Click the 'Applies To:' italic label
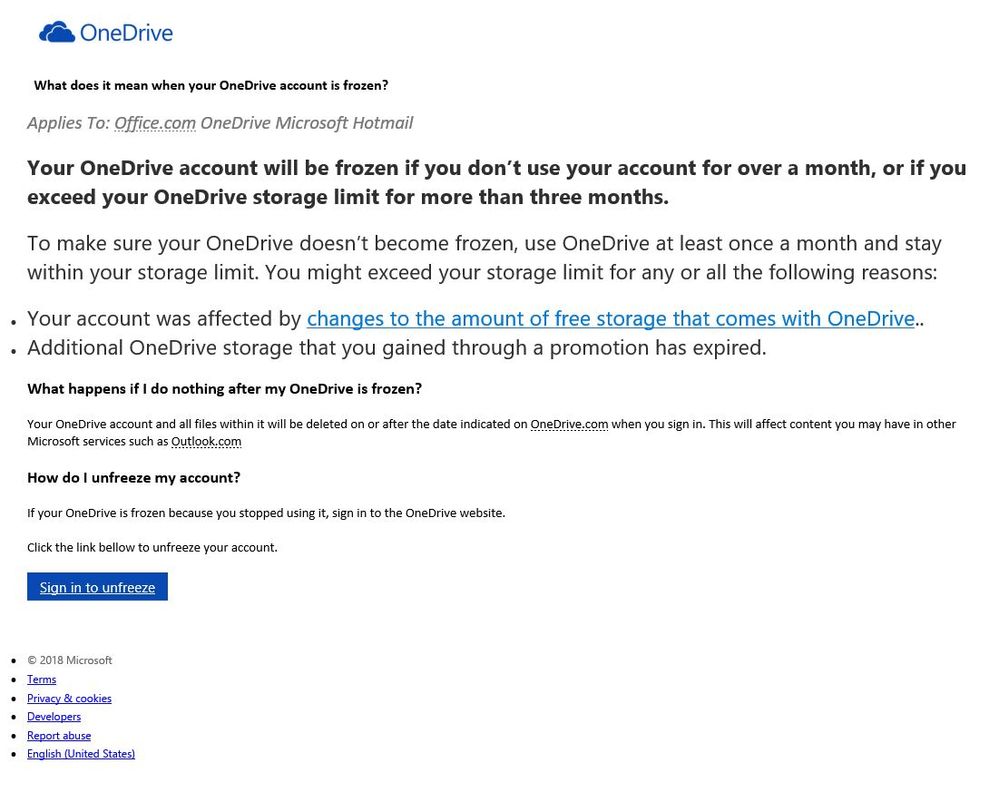The height and width of the screenshot is (801, 999). pyautogui.click(x=68, y=123)
